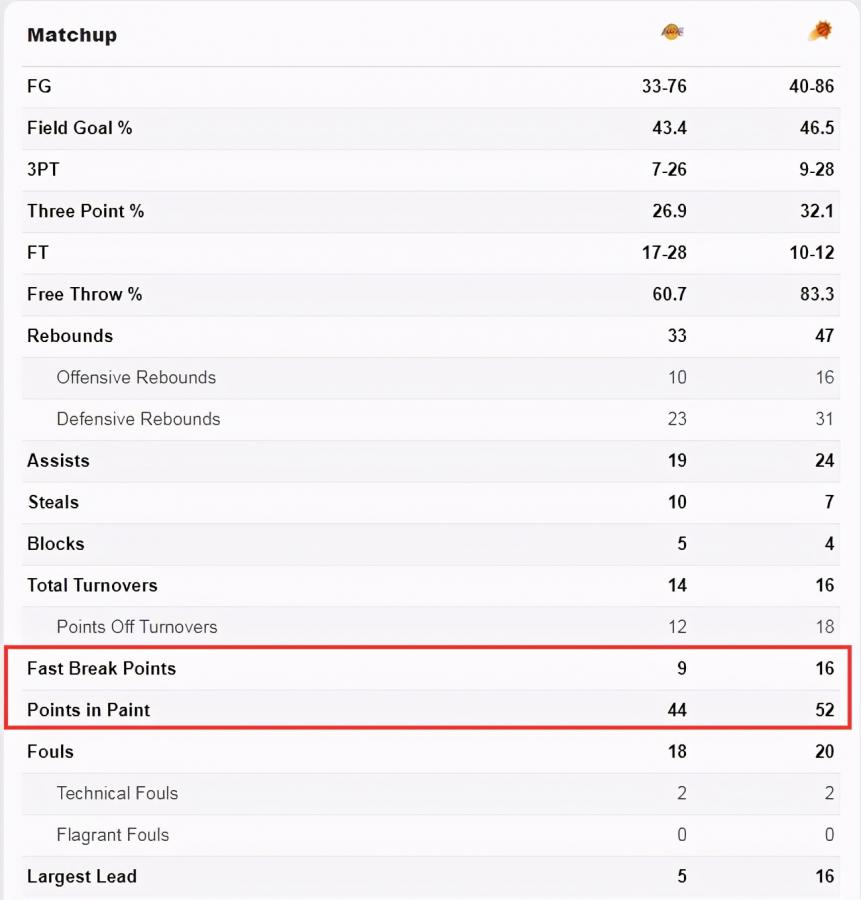Viewport: 861px width, 900px height.
Task: Click the Largest Lead row label
Action: (x=82, y=876)
